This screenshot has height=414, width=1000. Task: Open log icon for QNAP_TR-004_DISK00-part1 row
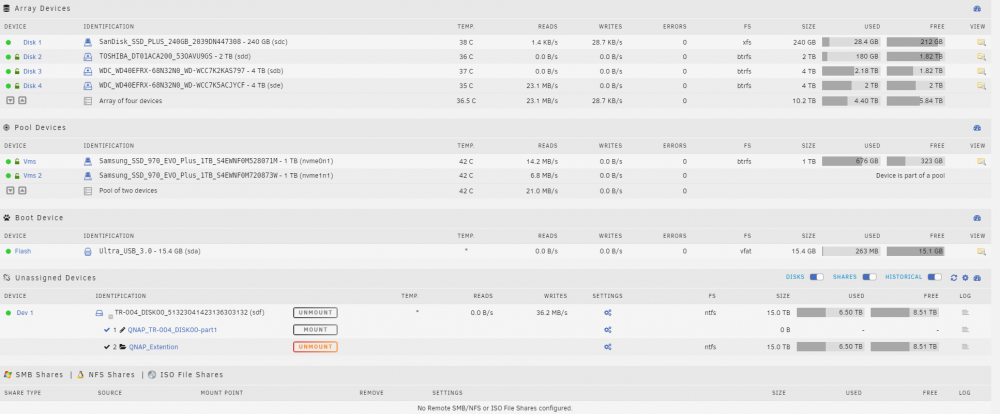[965, 330]
